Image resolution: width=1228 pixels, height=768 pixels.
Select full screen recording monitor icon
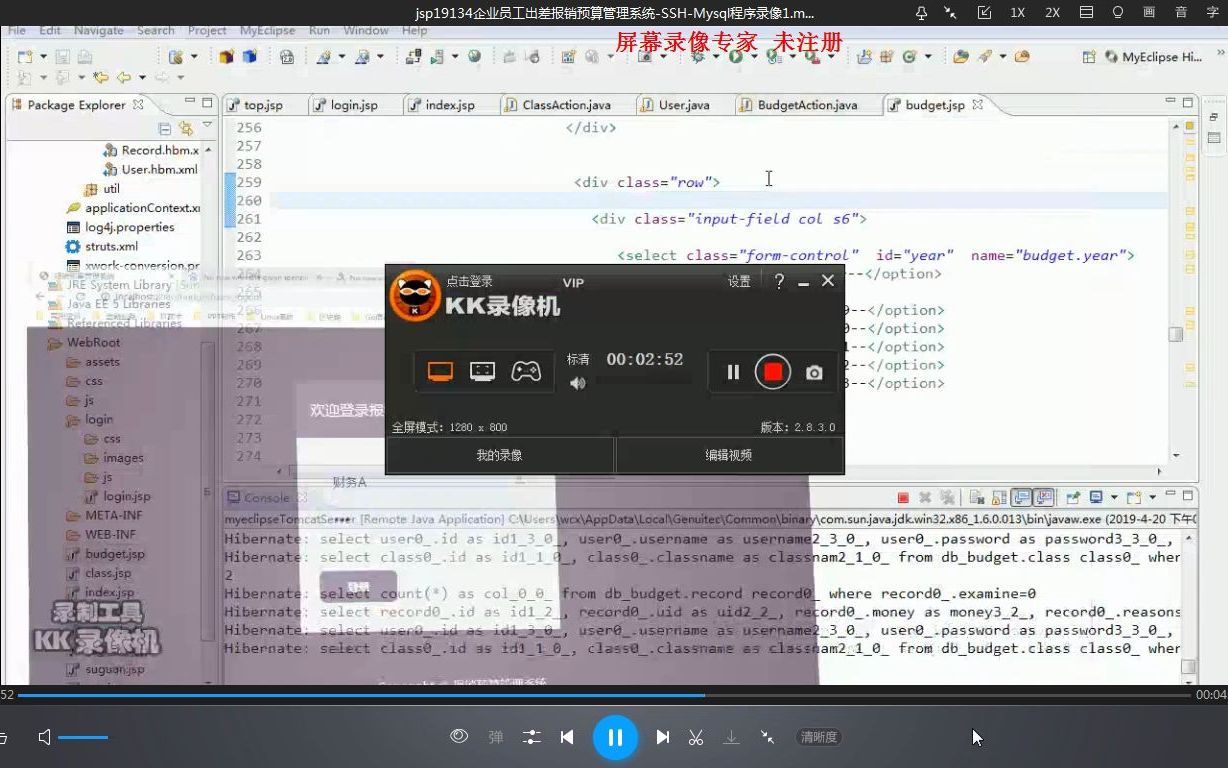[x=441, y=369]
